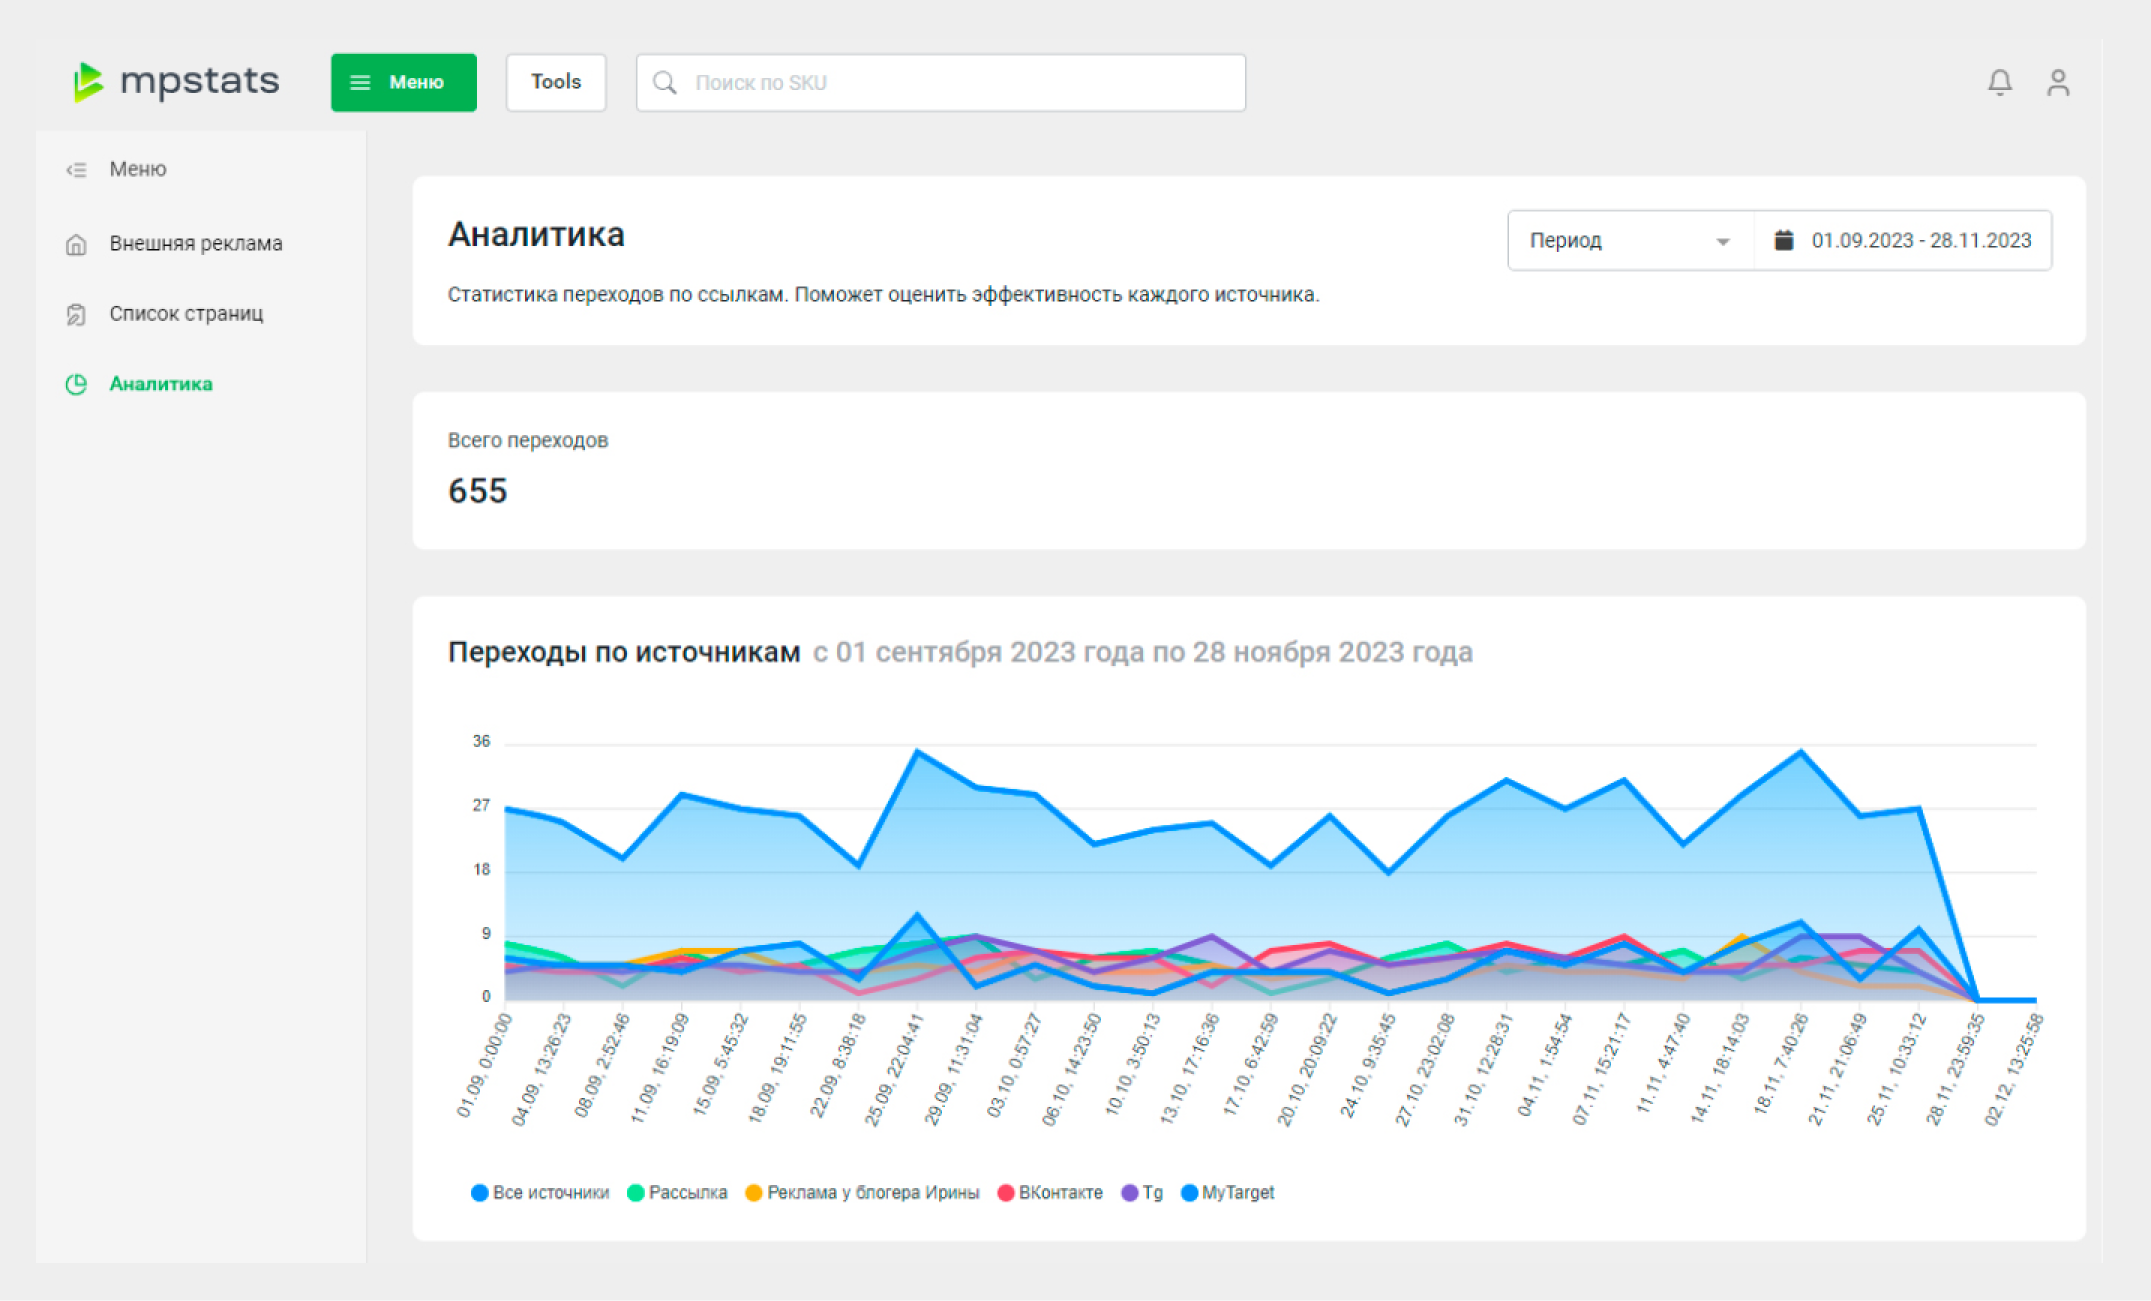Click the mpstats logo
2151x1301 pixels.
click(x=177, y=81)
